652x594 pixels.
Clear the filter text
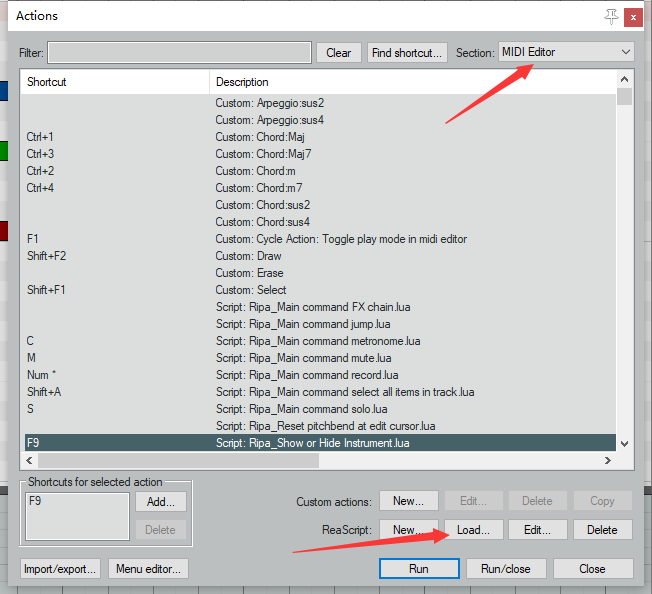pos(338,53)
